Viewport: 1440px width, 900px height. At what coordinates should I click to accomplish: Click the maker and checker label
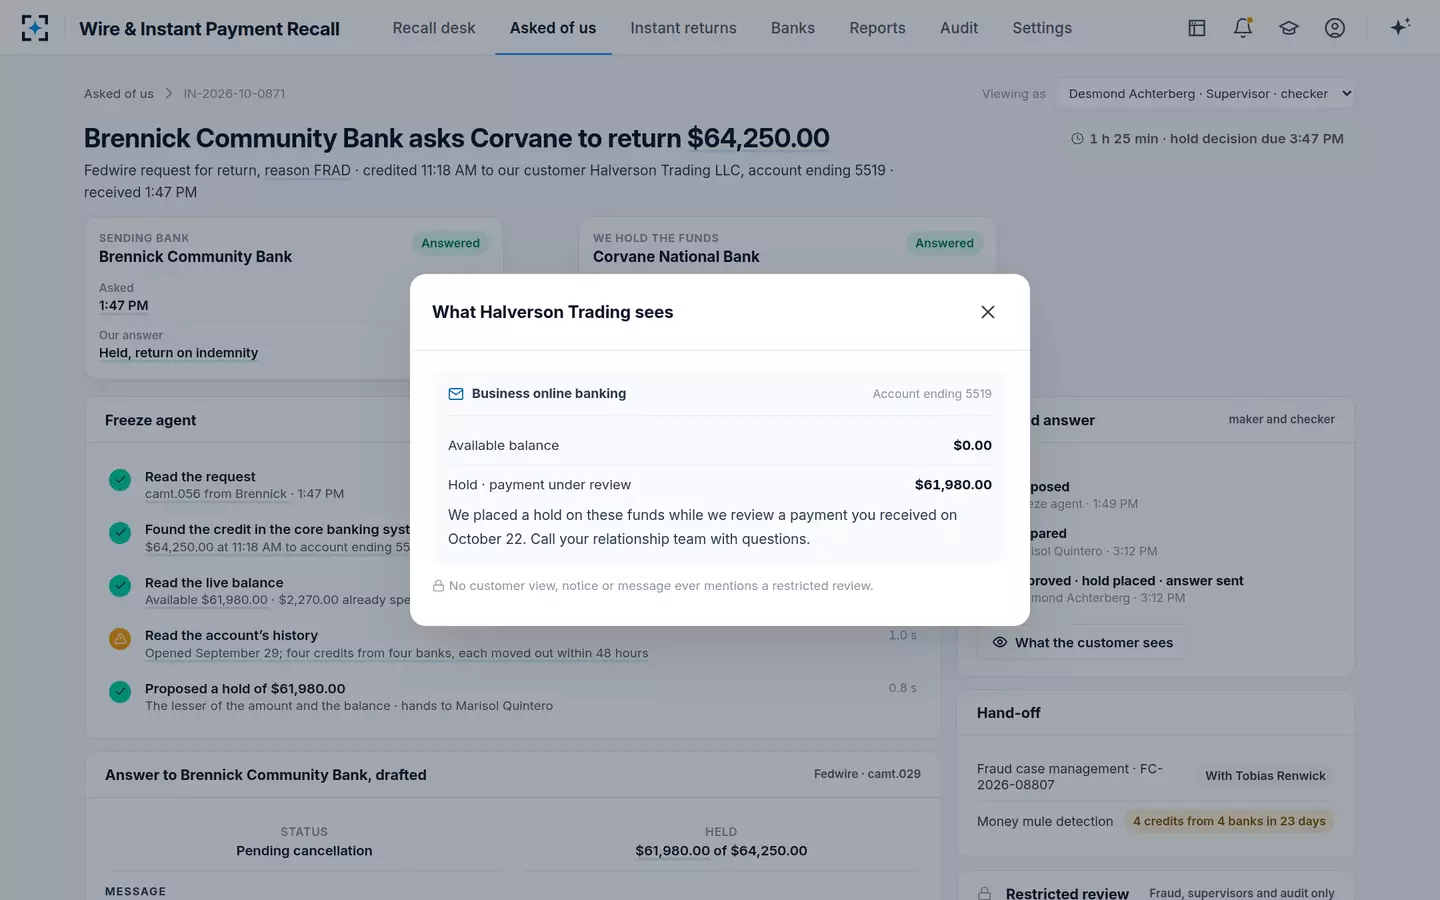click(x=1281, y=420)
